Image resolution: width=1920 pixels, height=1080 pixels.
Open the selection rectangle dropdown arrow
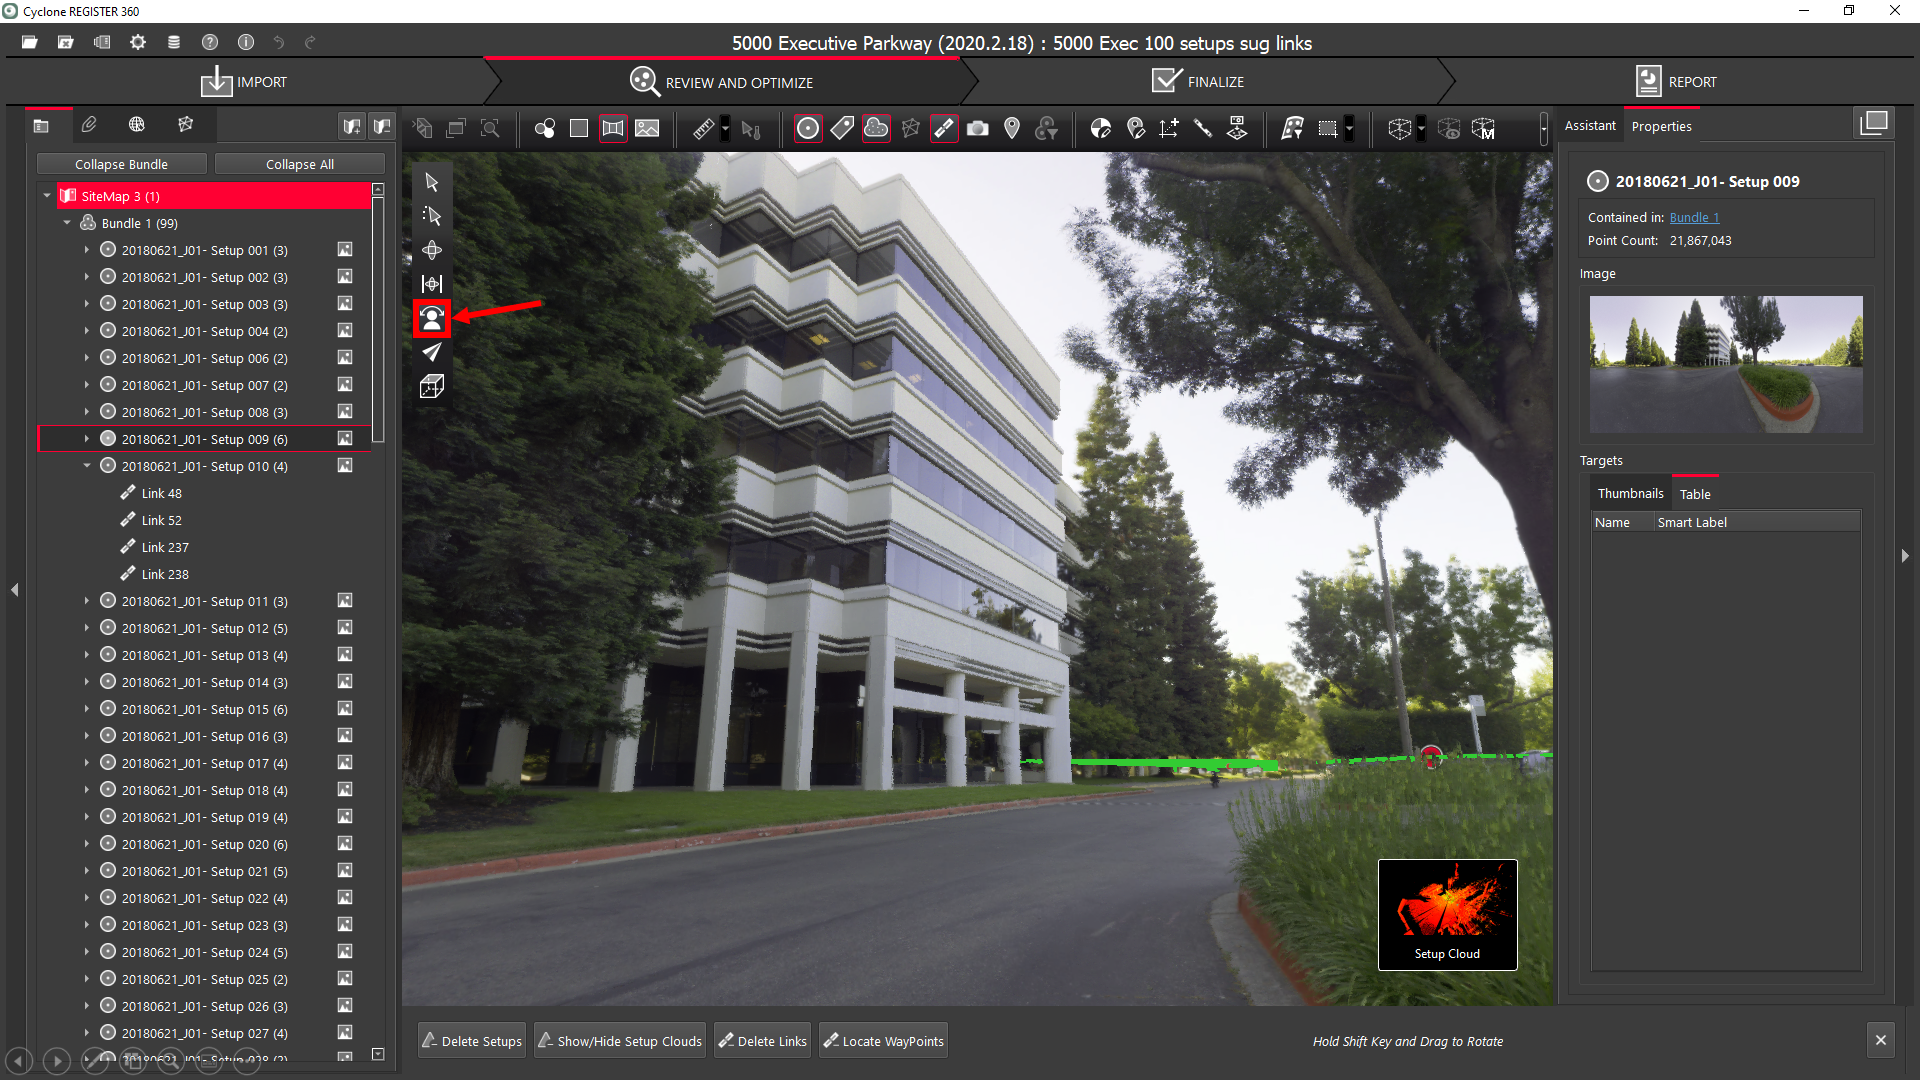pos(1349,128)
